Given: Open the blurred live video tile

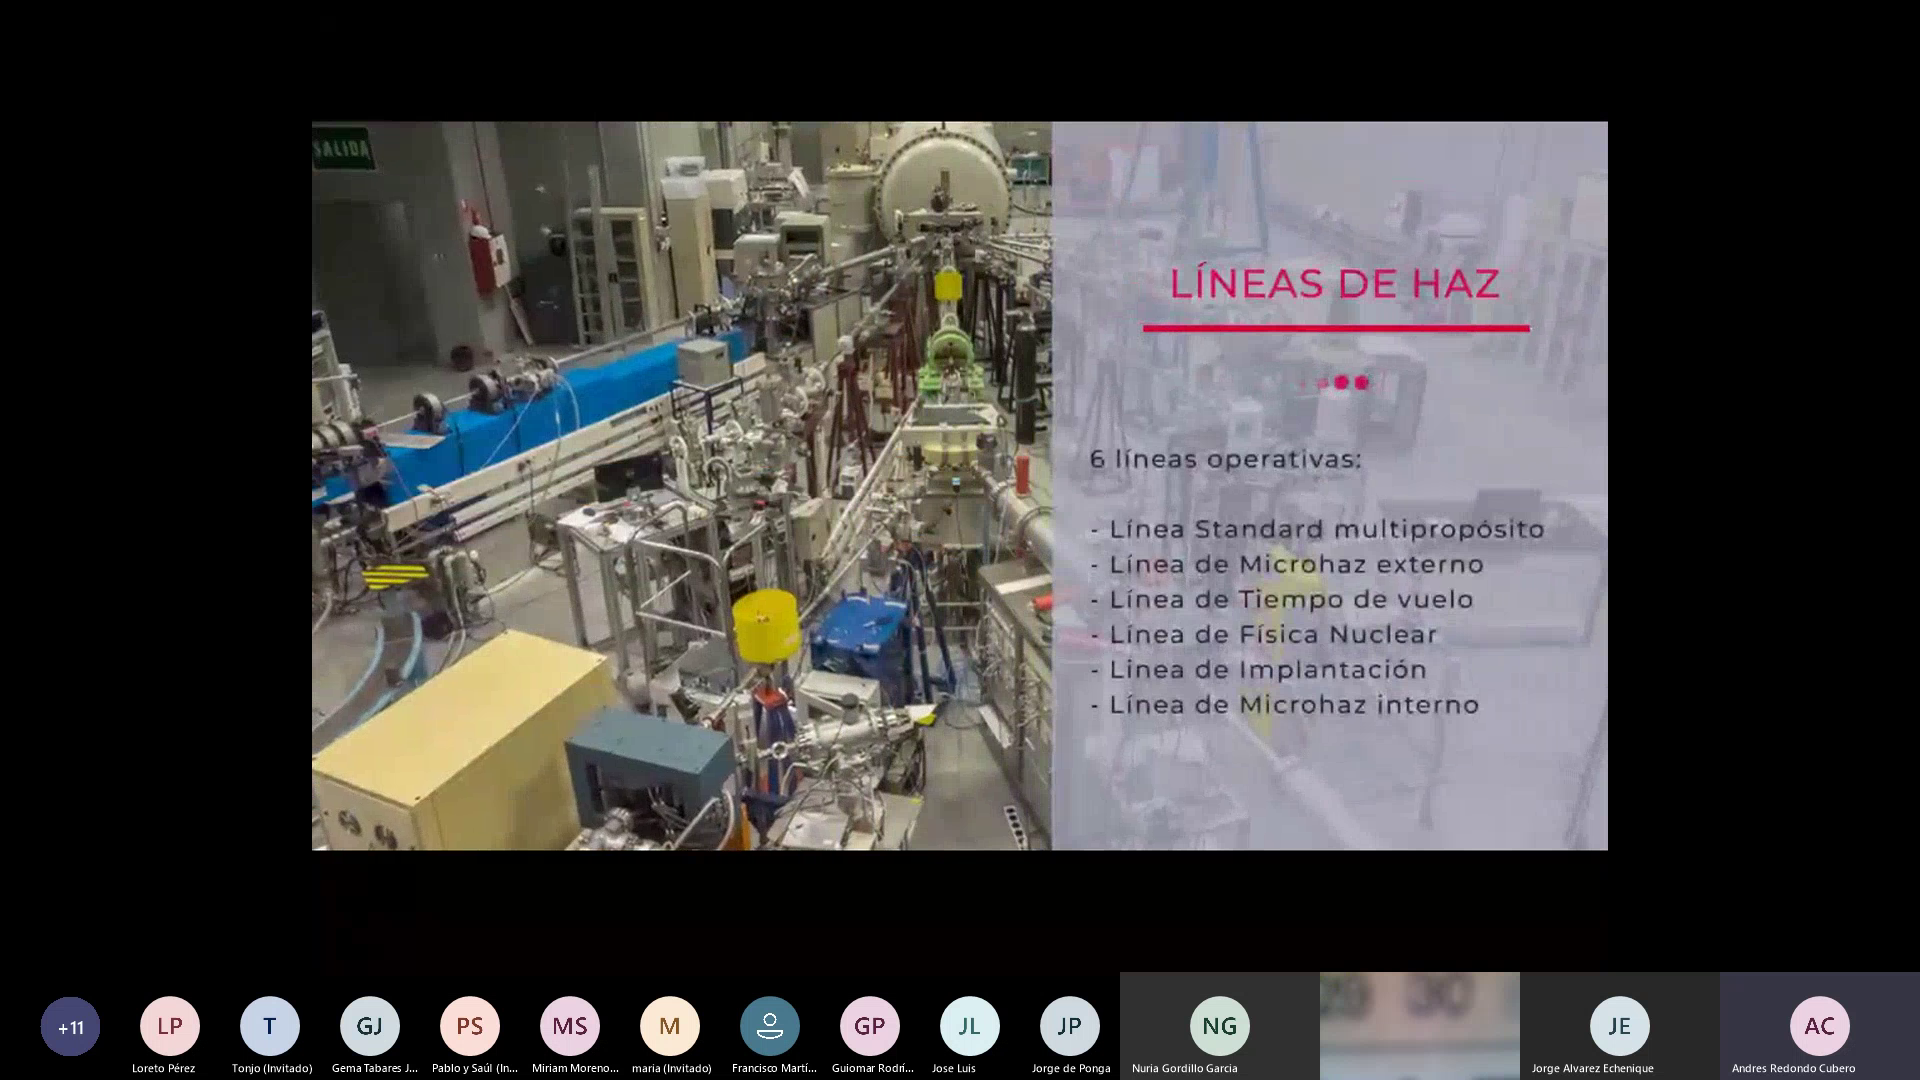Looking at the screenshot, I should point(1419,1026).
